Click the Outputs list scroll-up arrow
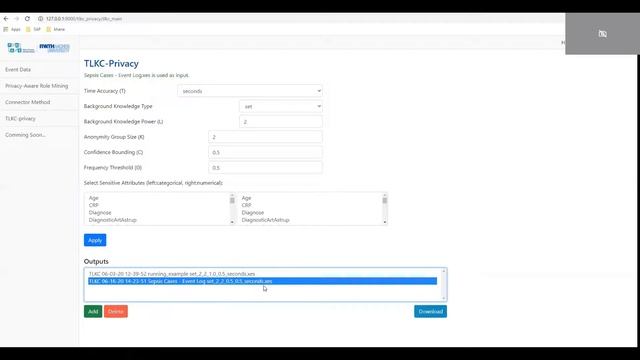640x360 pixels. pyautogui.click(x=444, y=271)
